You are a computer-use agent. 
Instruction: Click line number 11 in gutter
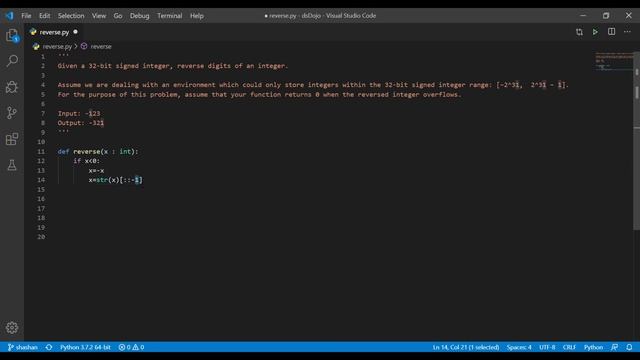[41, 151]
